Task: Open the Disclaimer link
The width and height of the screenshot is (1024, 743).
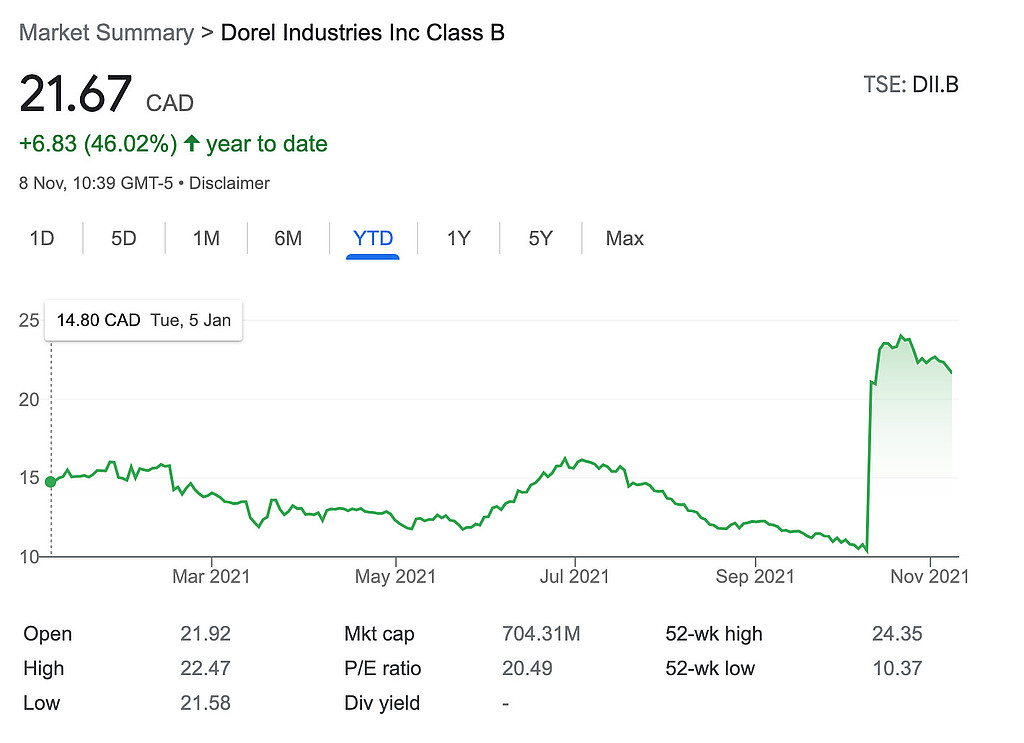Action: click(x=229, y=183)
